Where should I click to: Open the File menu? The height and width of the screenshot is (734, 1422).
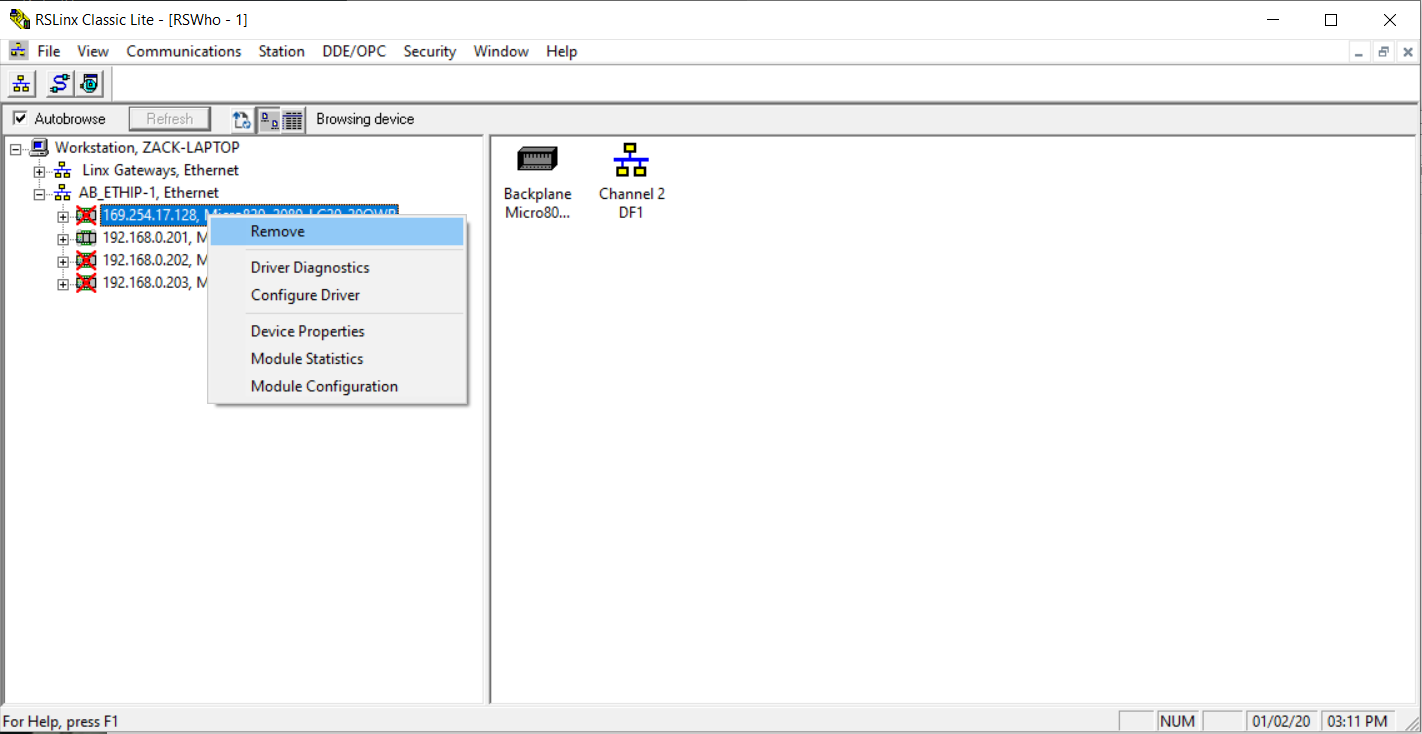pos(49,51)
